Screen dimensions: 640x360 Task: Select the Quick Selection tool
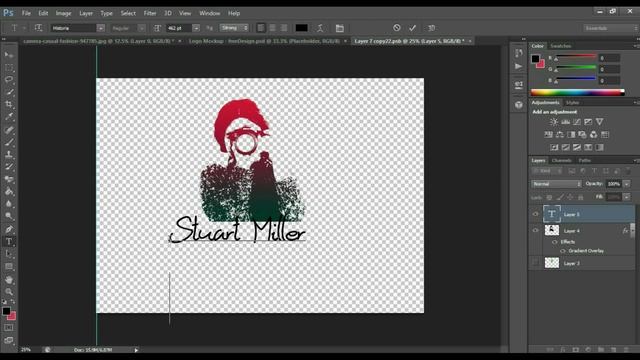(9, 92)
